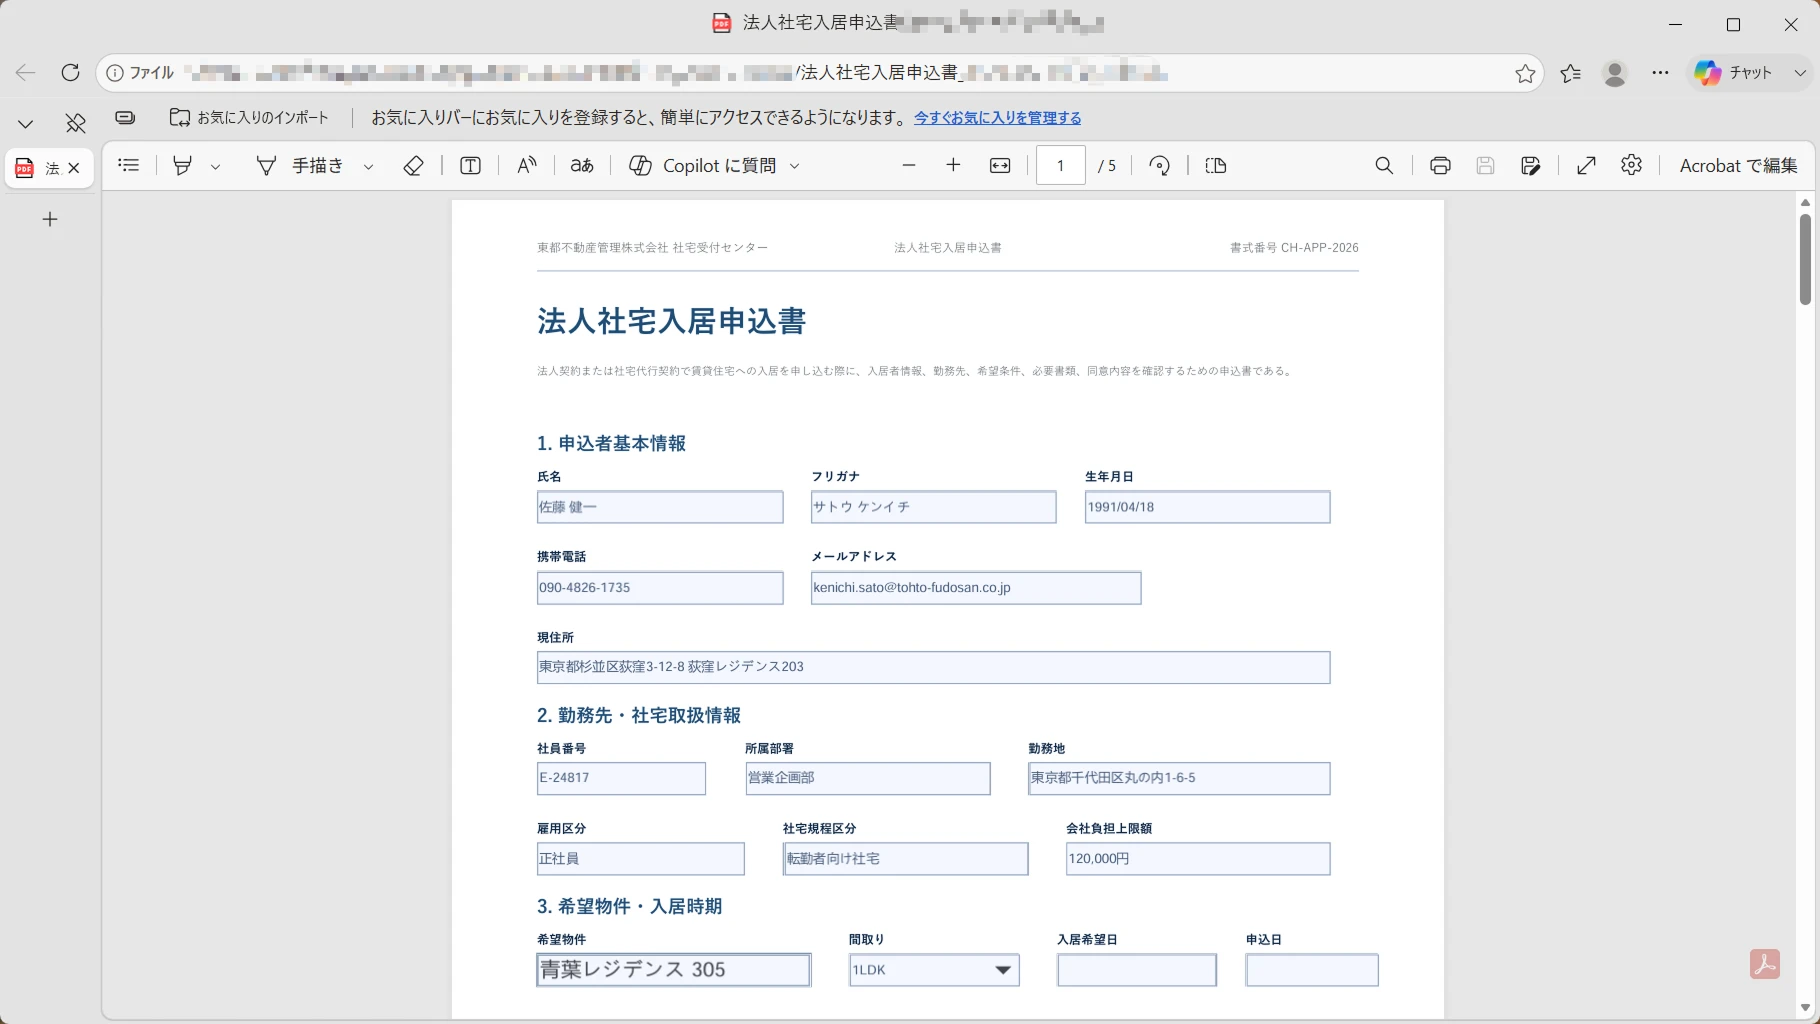This screenshot has width=1820, height=1024.
Task: Open the manage favorites link
Action: (997, 118)
